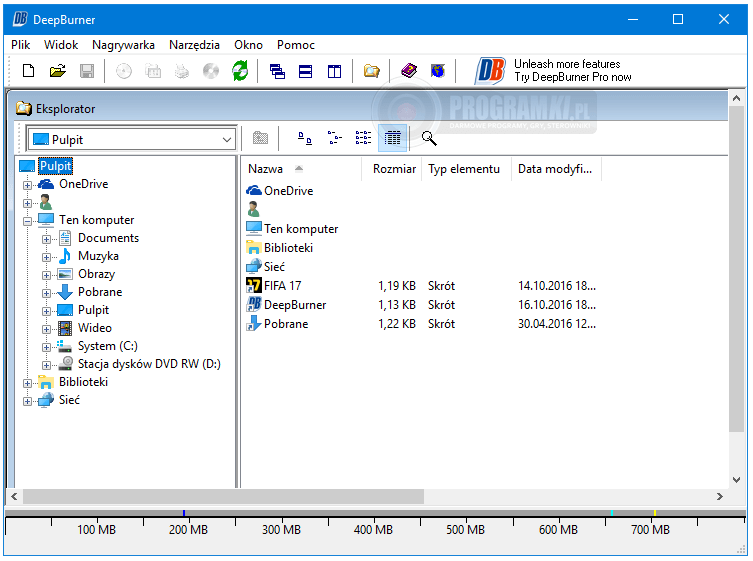Select the Pobrane shortcut in file list
753x561 pixels.
(x=286, y=324)
